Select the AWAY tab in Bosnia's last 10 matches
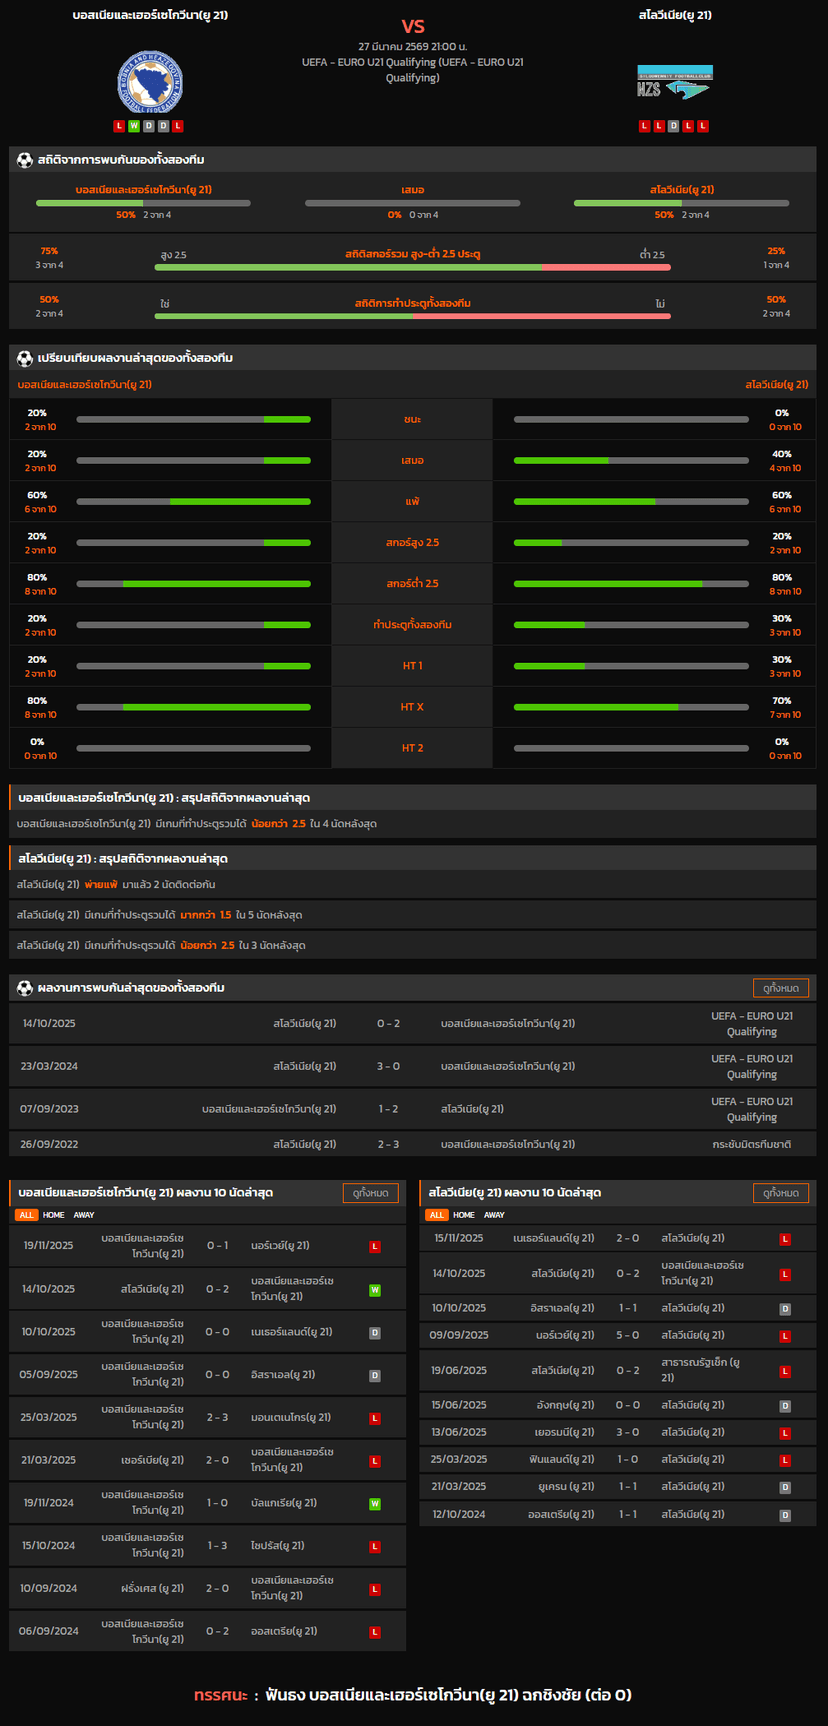 point(84,1215)
